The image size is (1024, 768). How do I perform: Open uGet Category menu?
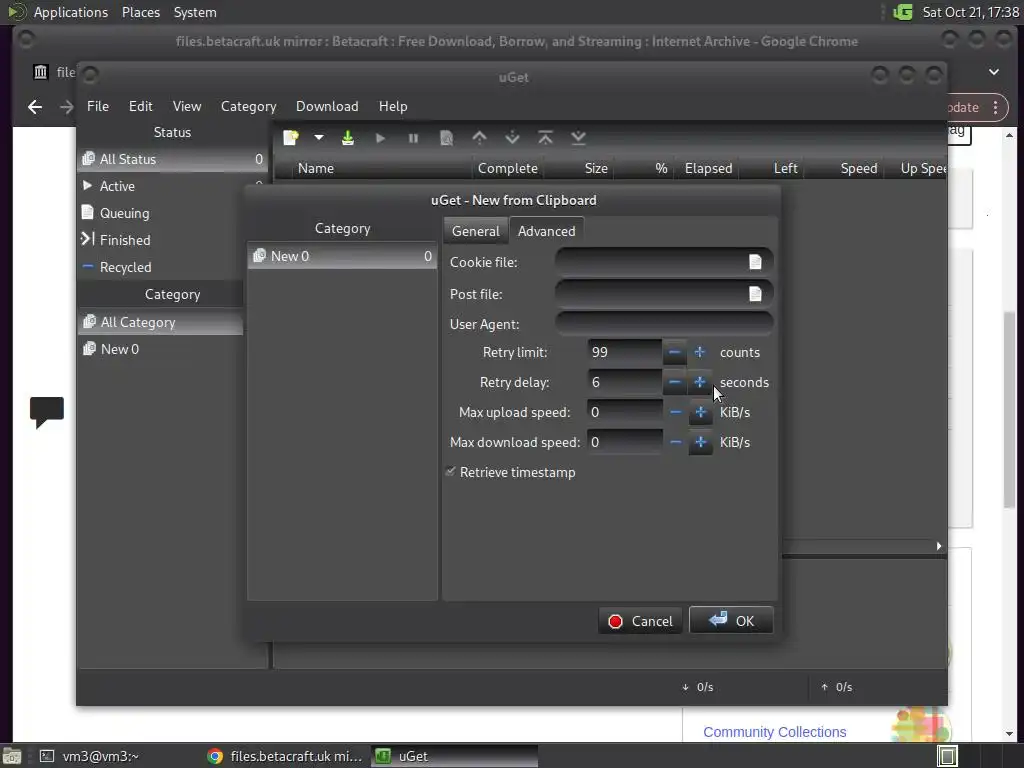point(248,106)
